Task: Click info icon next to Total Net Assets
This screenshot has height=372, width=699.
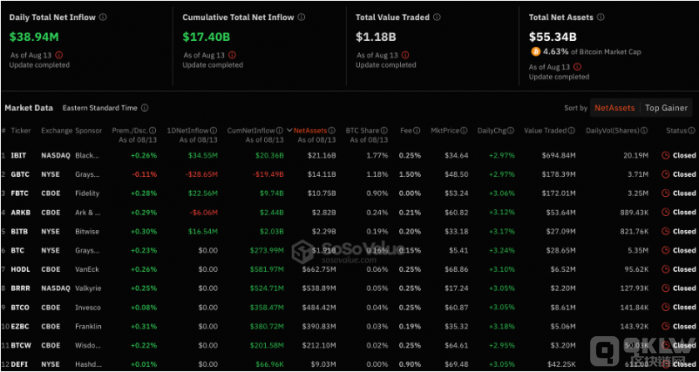Action: click(x=600, y=17)
